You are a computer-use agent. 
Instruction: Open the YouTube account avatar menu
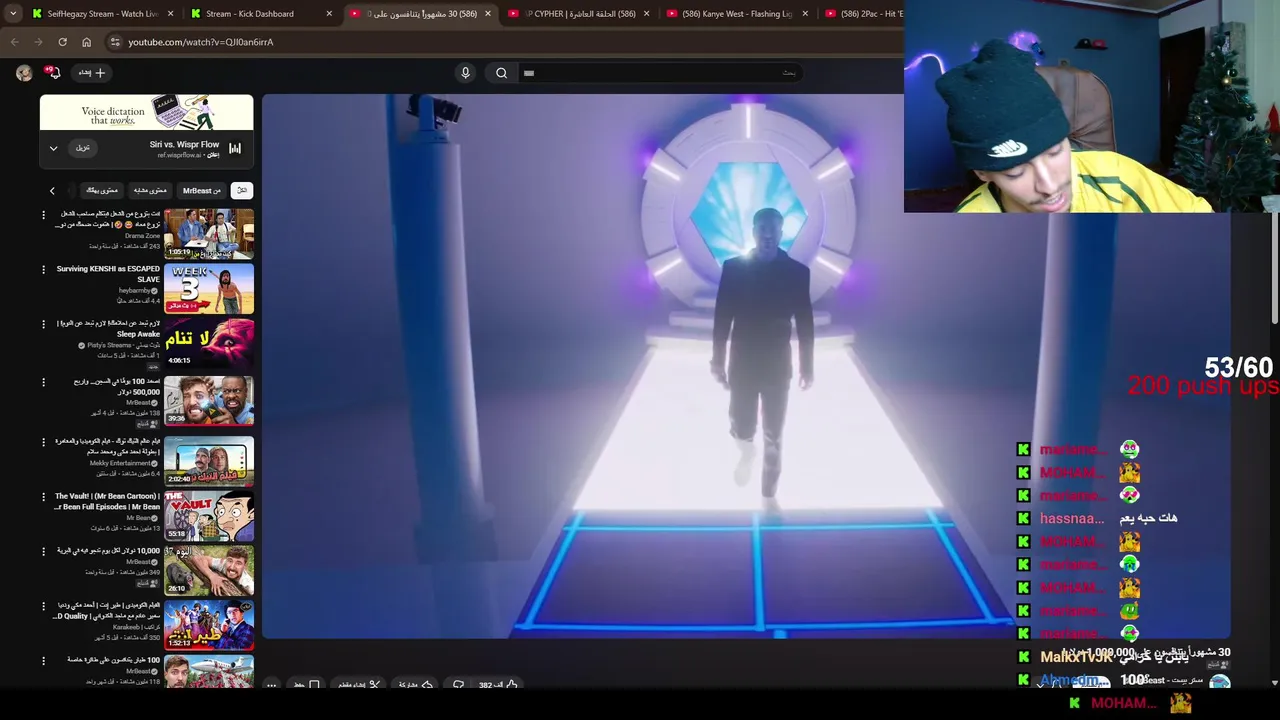[x=24, y=73]
